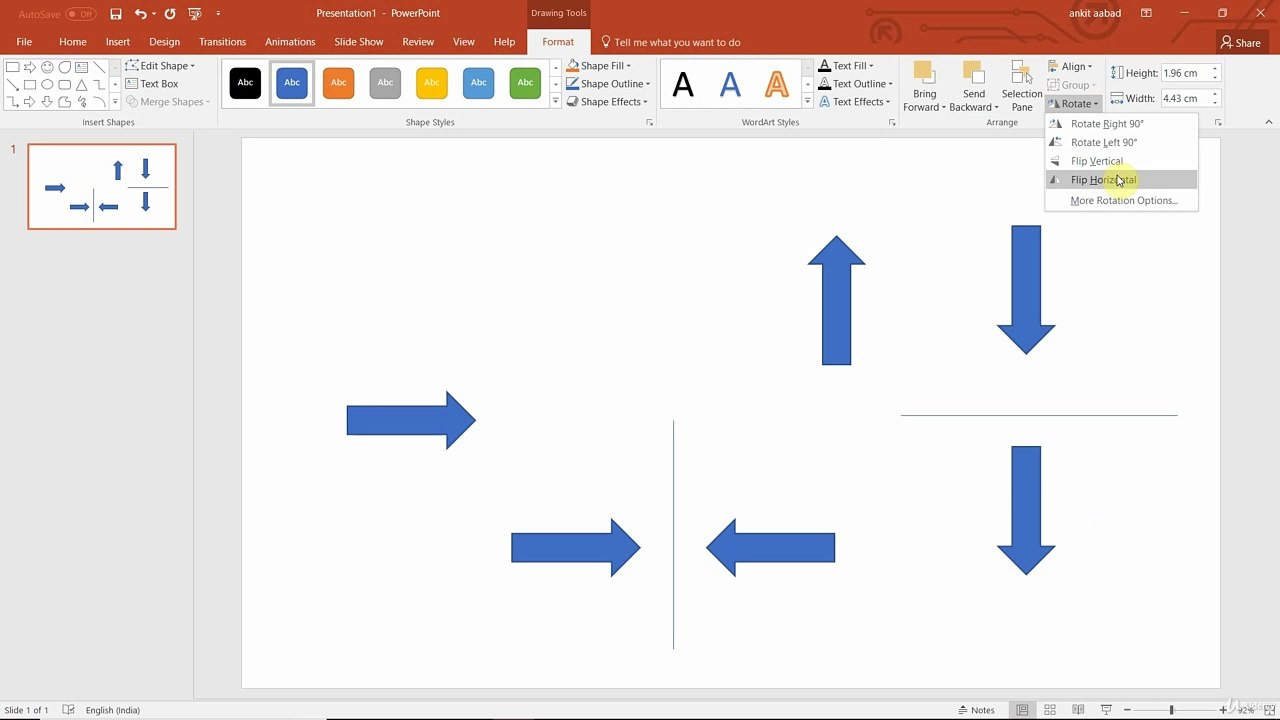This screenshot has width=1280, height=720.
Task: Apply the gray Abc shape style
Action: point(385,83)
